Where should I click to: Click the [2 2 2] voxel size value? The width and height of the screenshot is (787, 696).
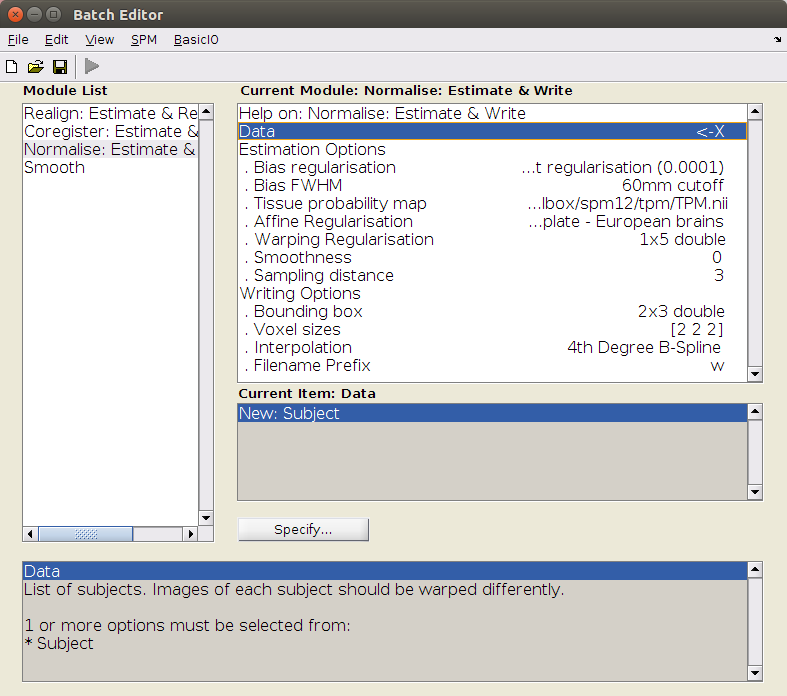pos(697,330)
